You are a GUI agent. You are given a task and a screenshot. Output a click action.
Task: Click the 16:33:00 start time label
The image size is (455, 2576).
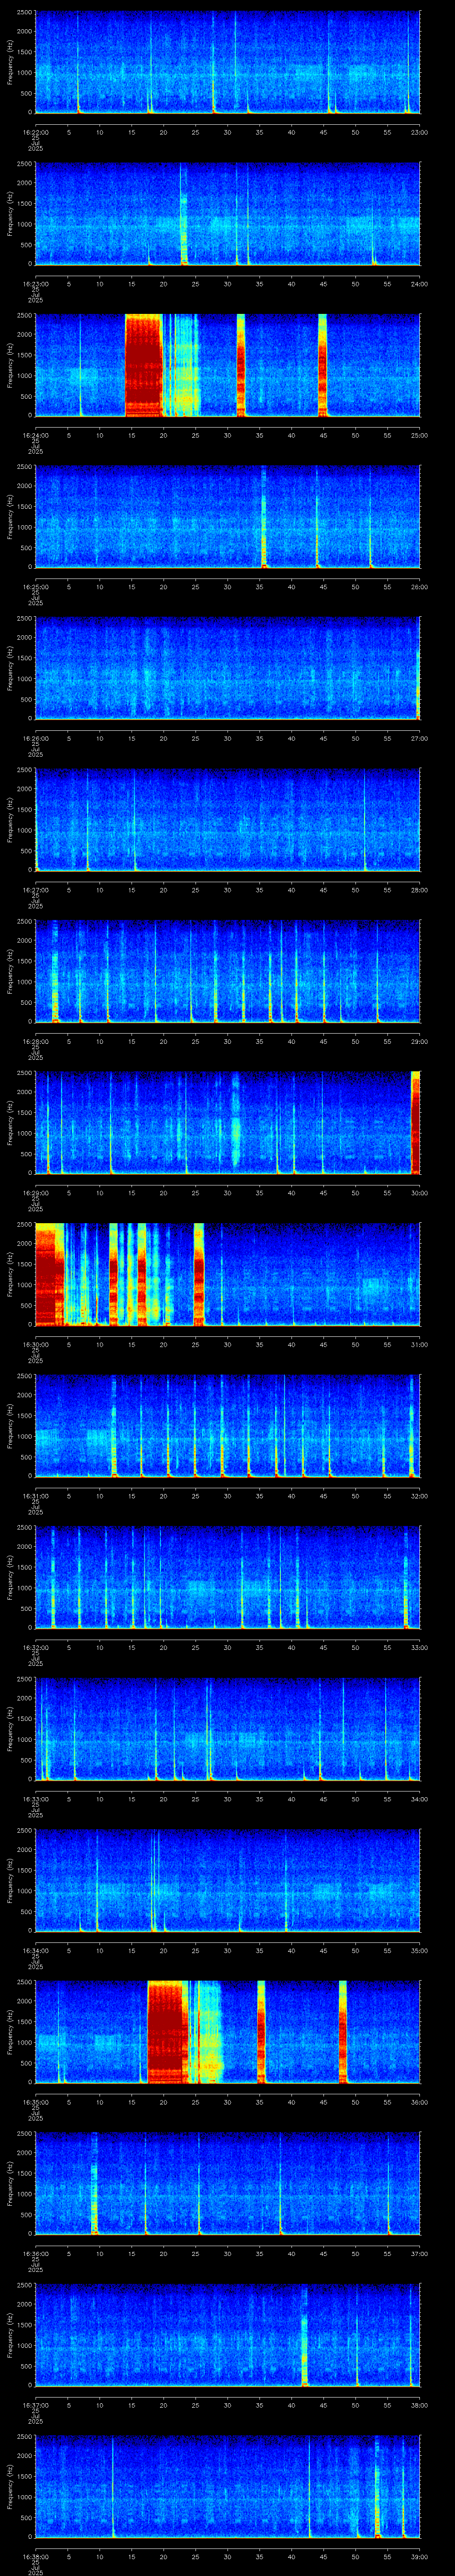[x=35, y=1799]
